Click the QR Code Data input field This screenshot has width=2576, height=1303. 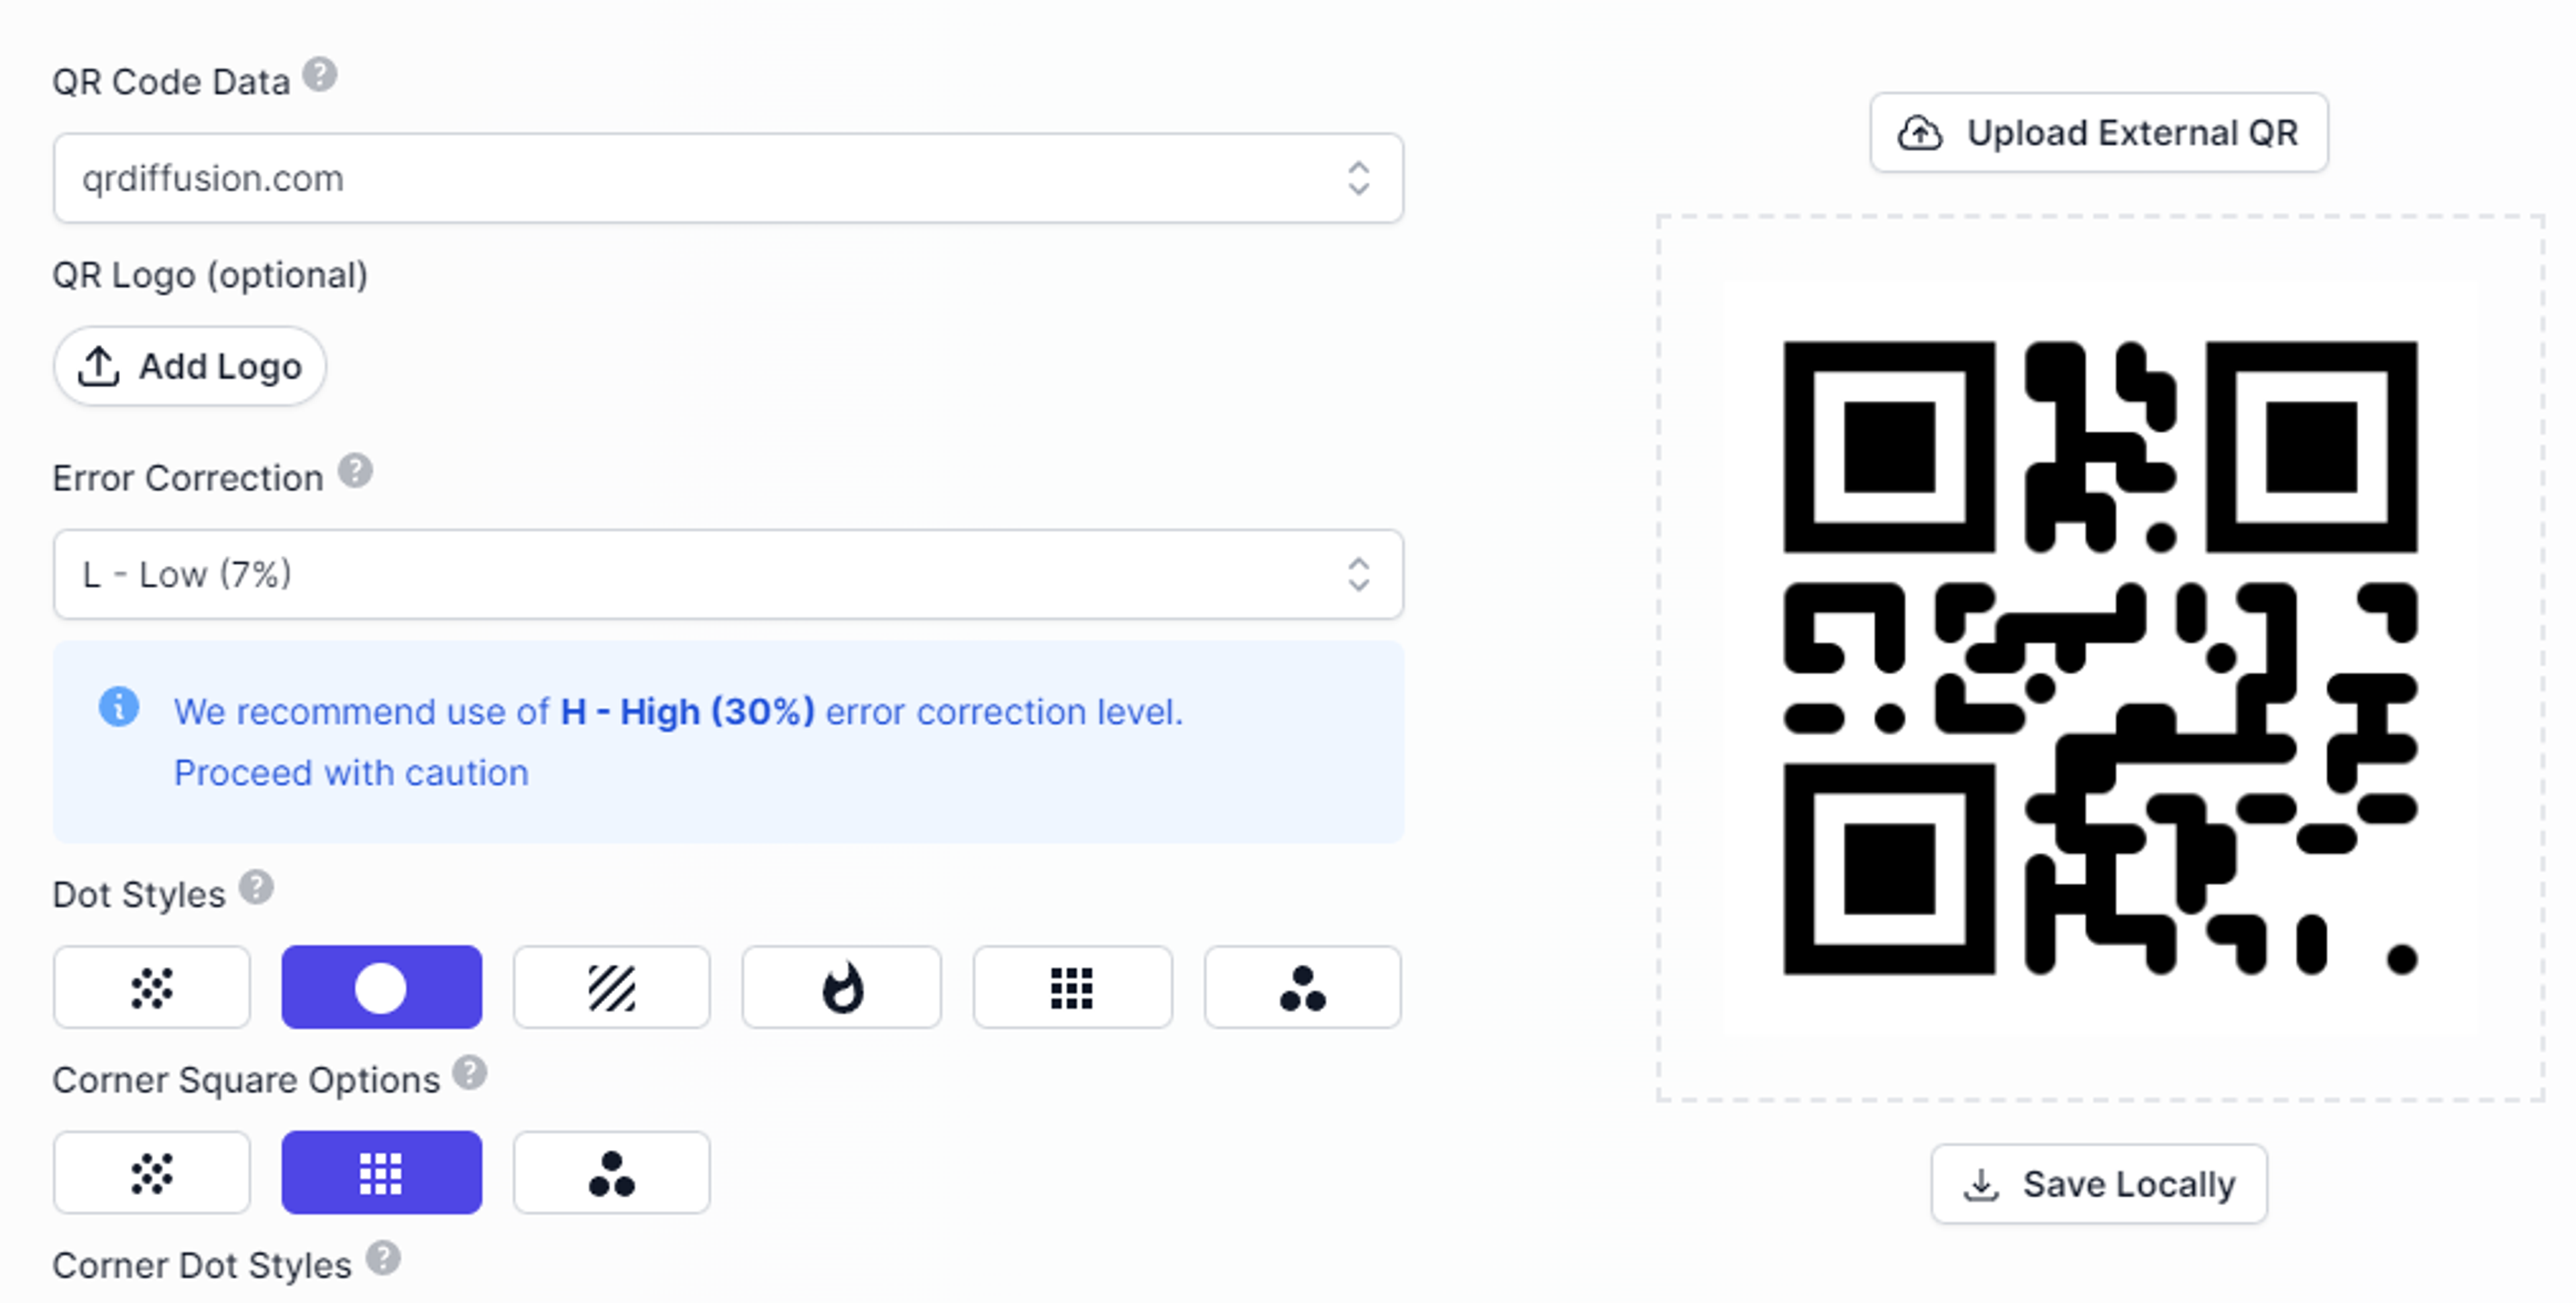coord(728,178)
